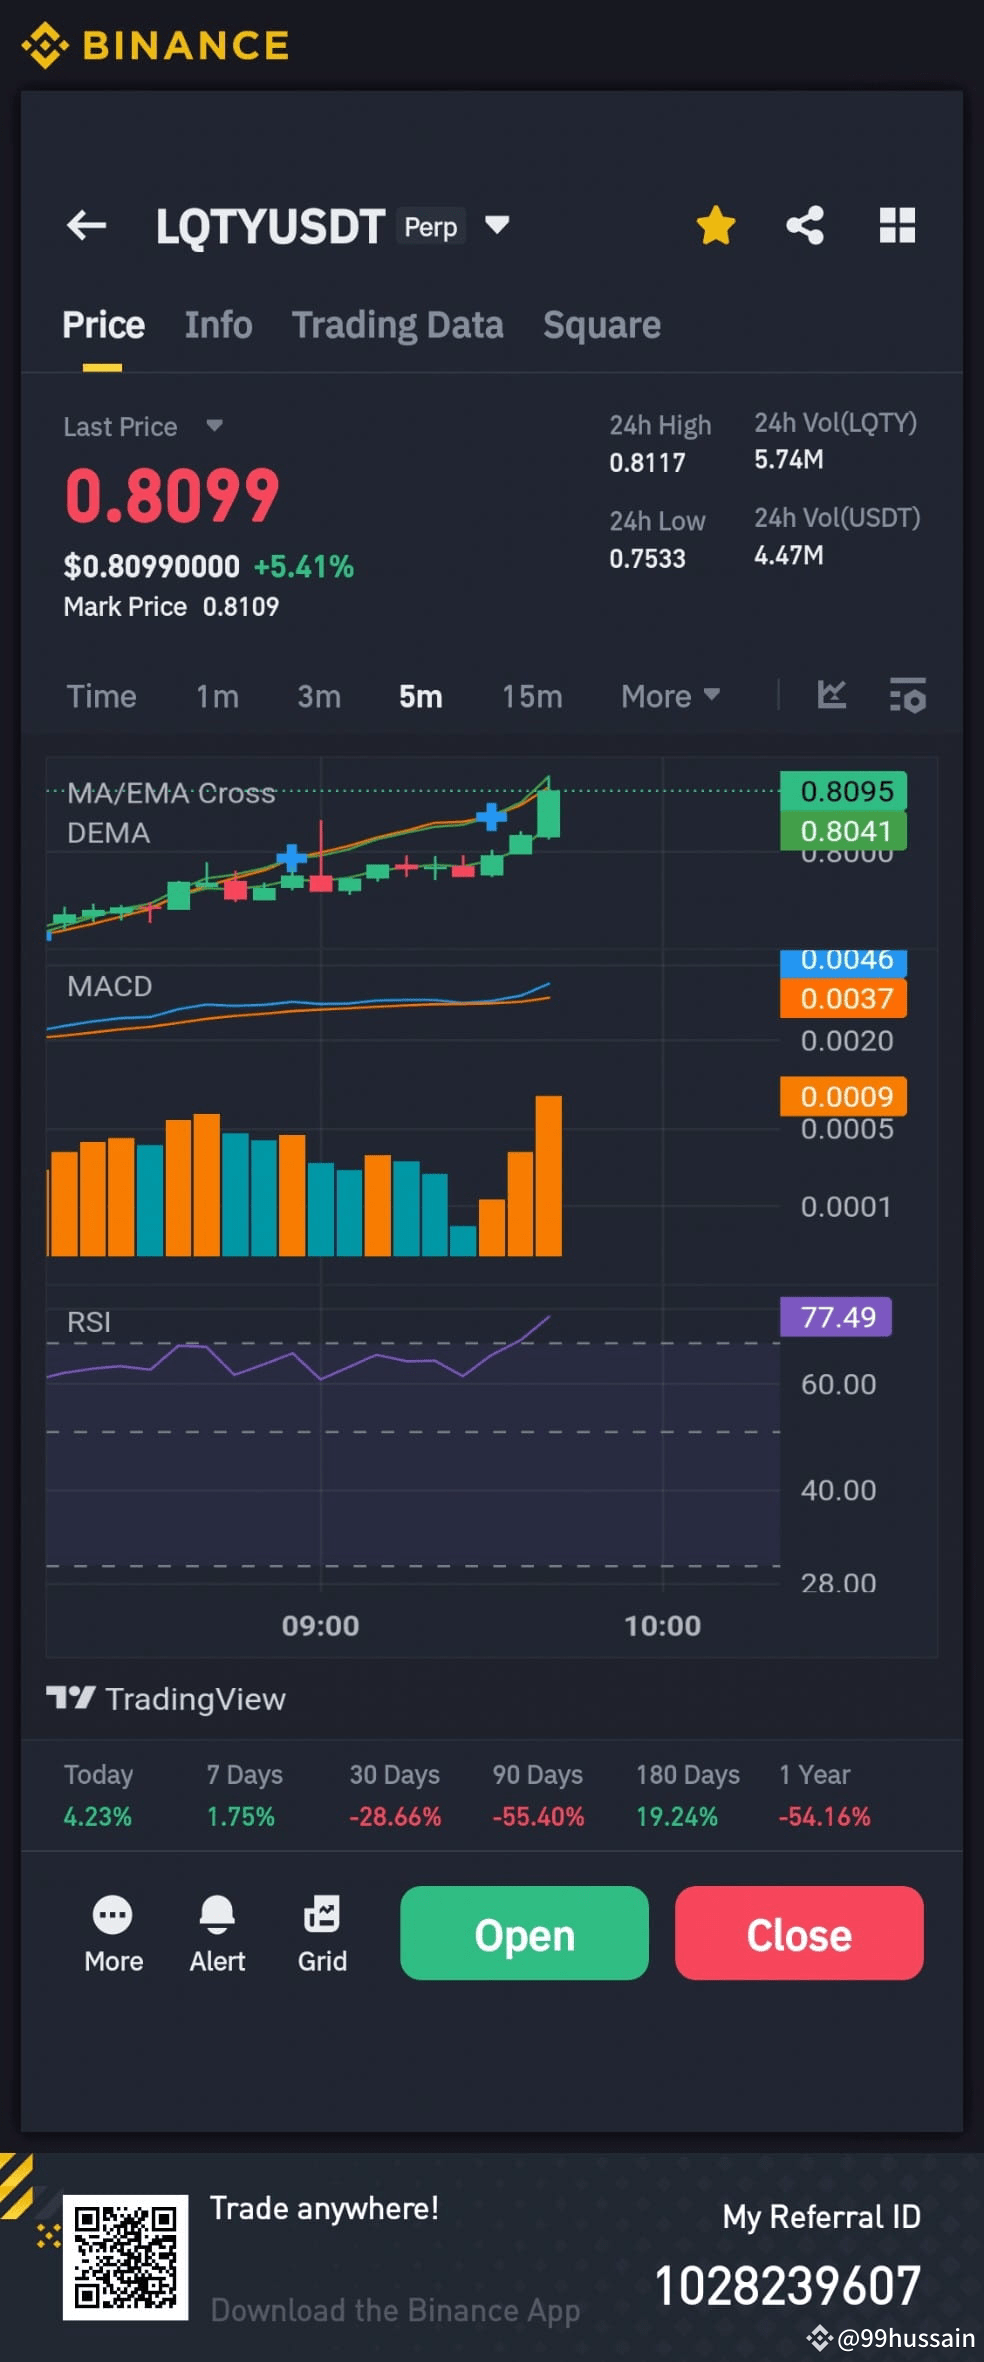Click the 0.8095 current price tag

tap(844, 791)
